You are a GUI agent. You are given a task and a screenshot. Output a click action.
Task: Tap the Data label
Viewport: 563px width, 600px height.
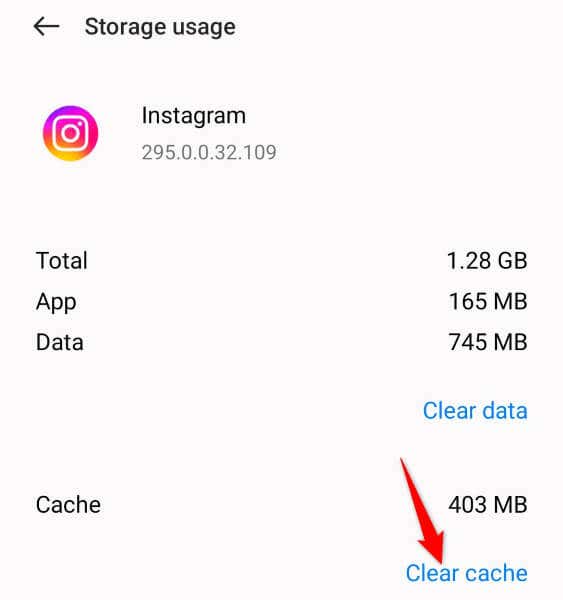point(59,342)
